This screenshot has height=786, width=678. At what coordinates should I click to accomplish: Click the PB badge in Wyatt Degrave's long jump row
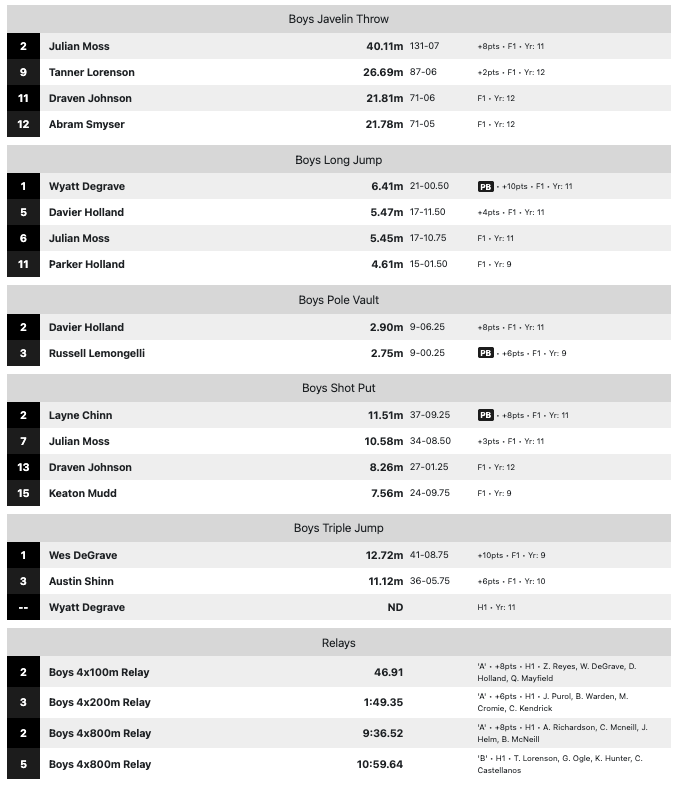point(486,186)
